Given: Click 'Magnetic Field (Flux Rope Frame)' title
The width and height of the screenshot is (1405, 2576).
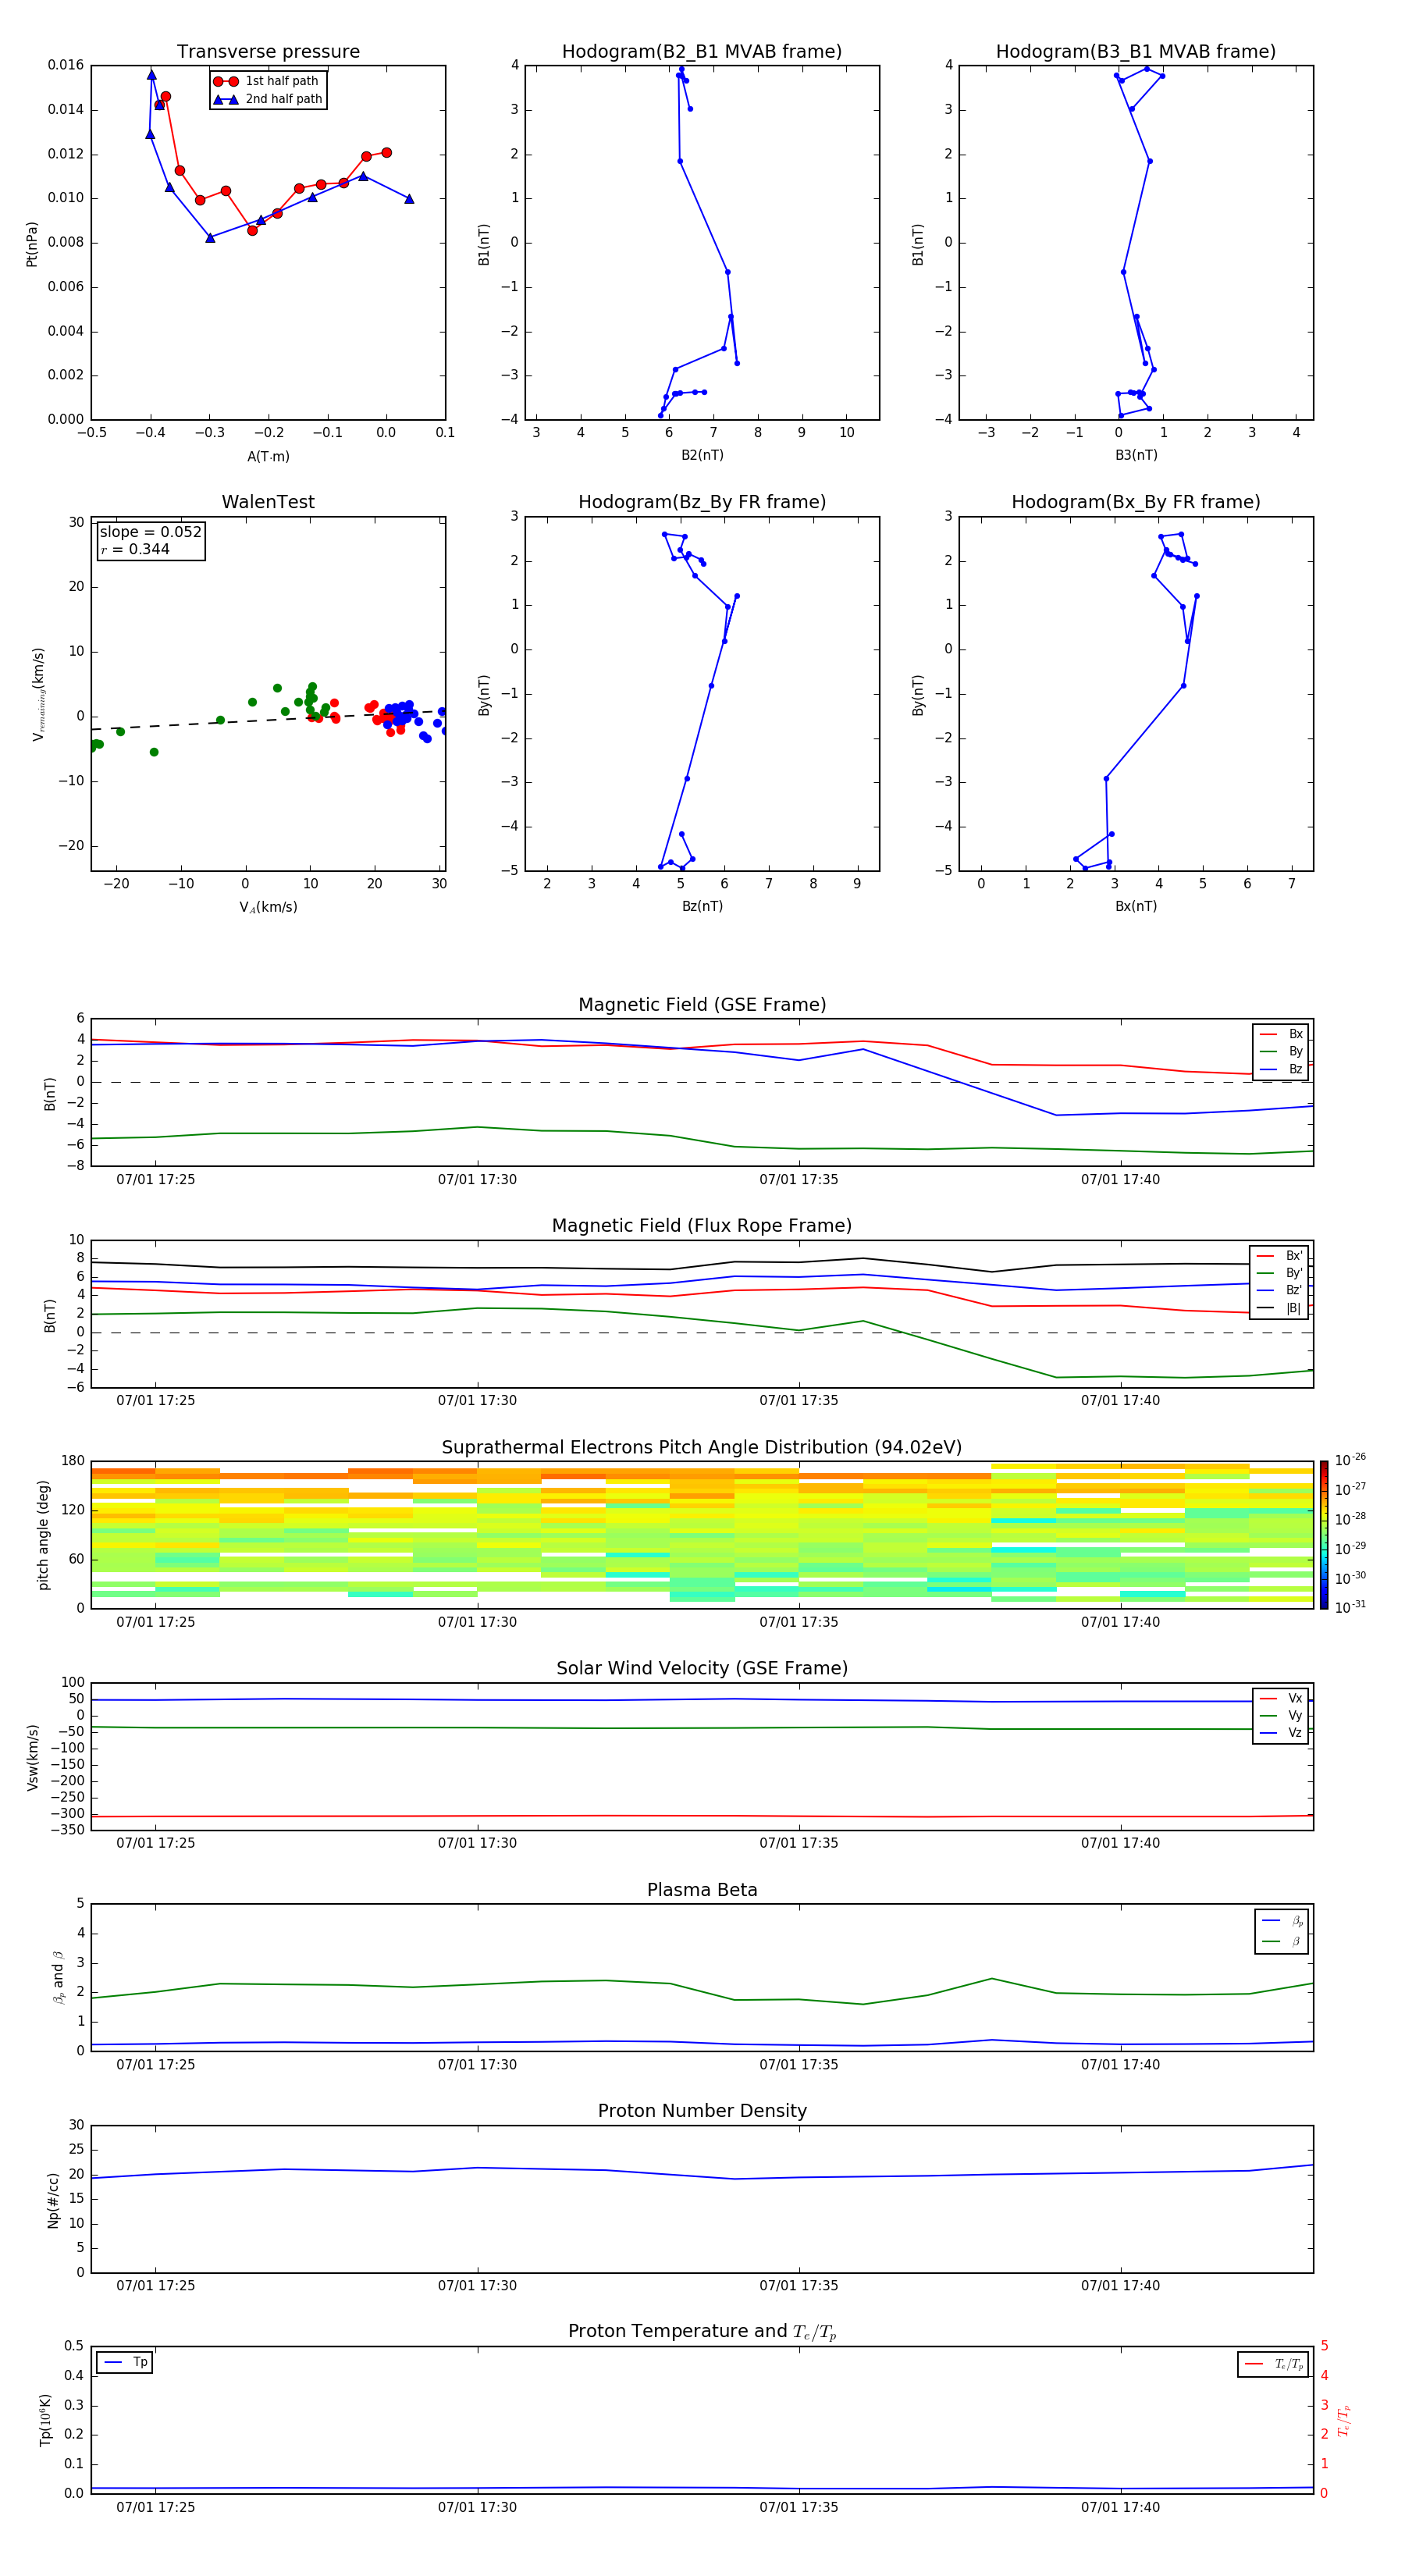Looking at the screenshot, I should [x=702, y=1226].
